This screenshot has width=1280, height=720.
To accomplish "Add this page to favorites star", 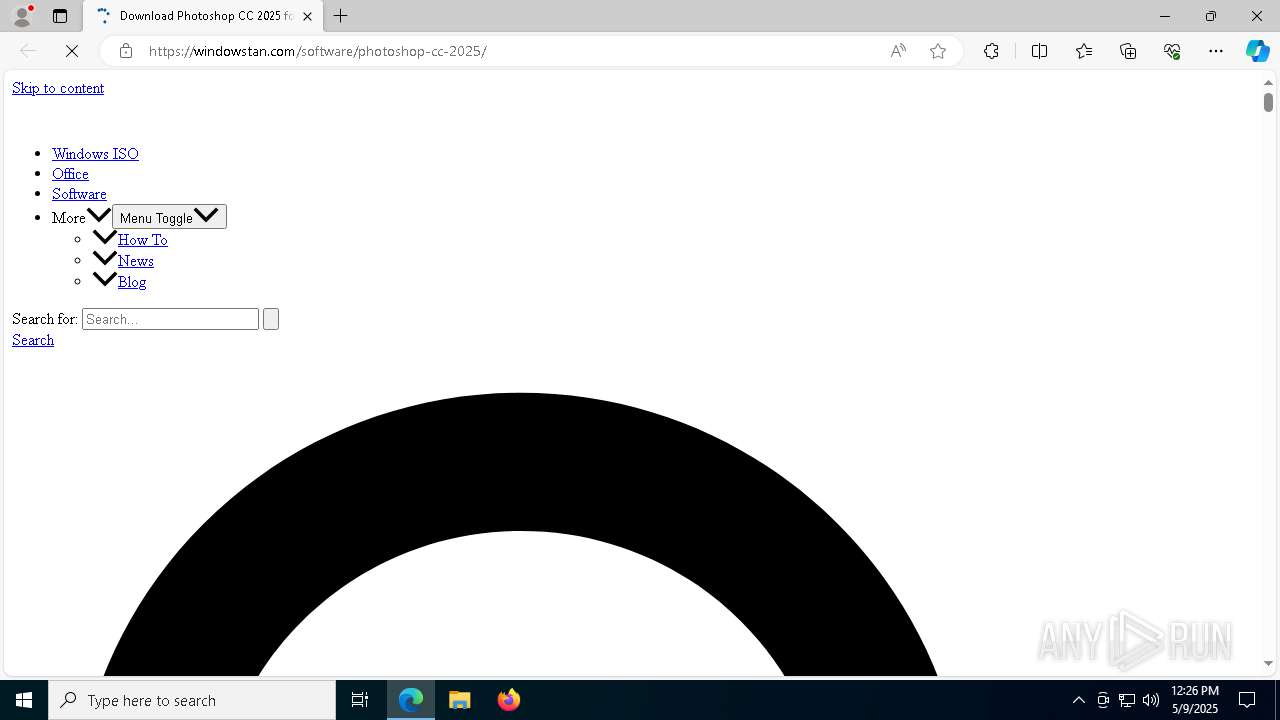I will pos(938,51).
